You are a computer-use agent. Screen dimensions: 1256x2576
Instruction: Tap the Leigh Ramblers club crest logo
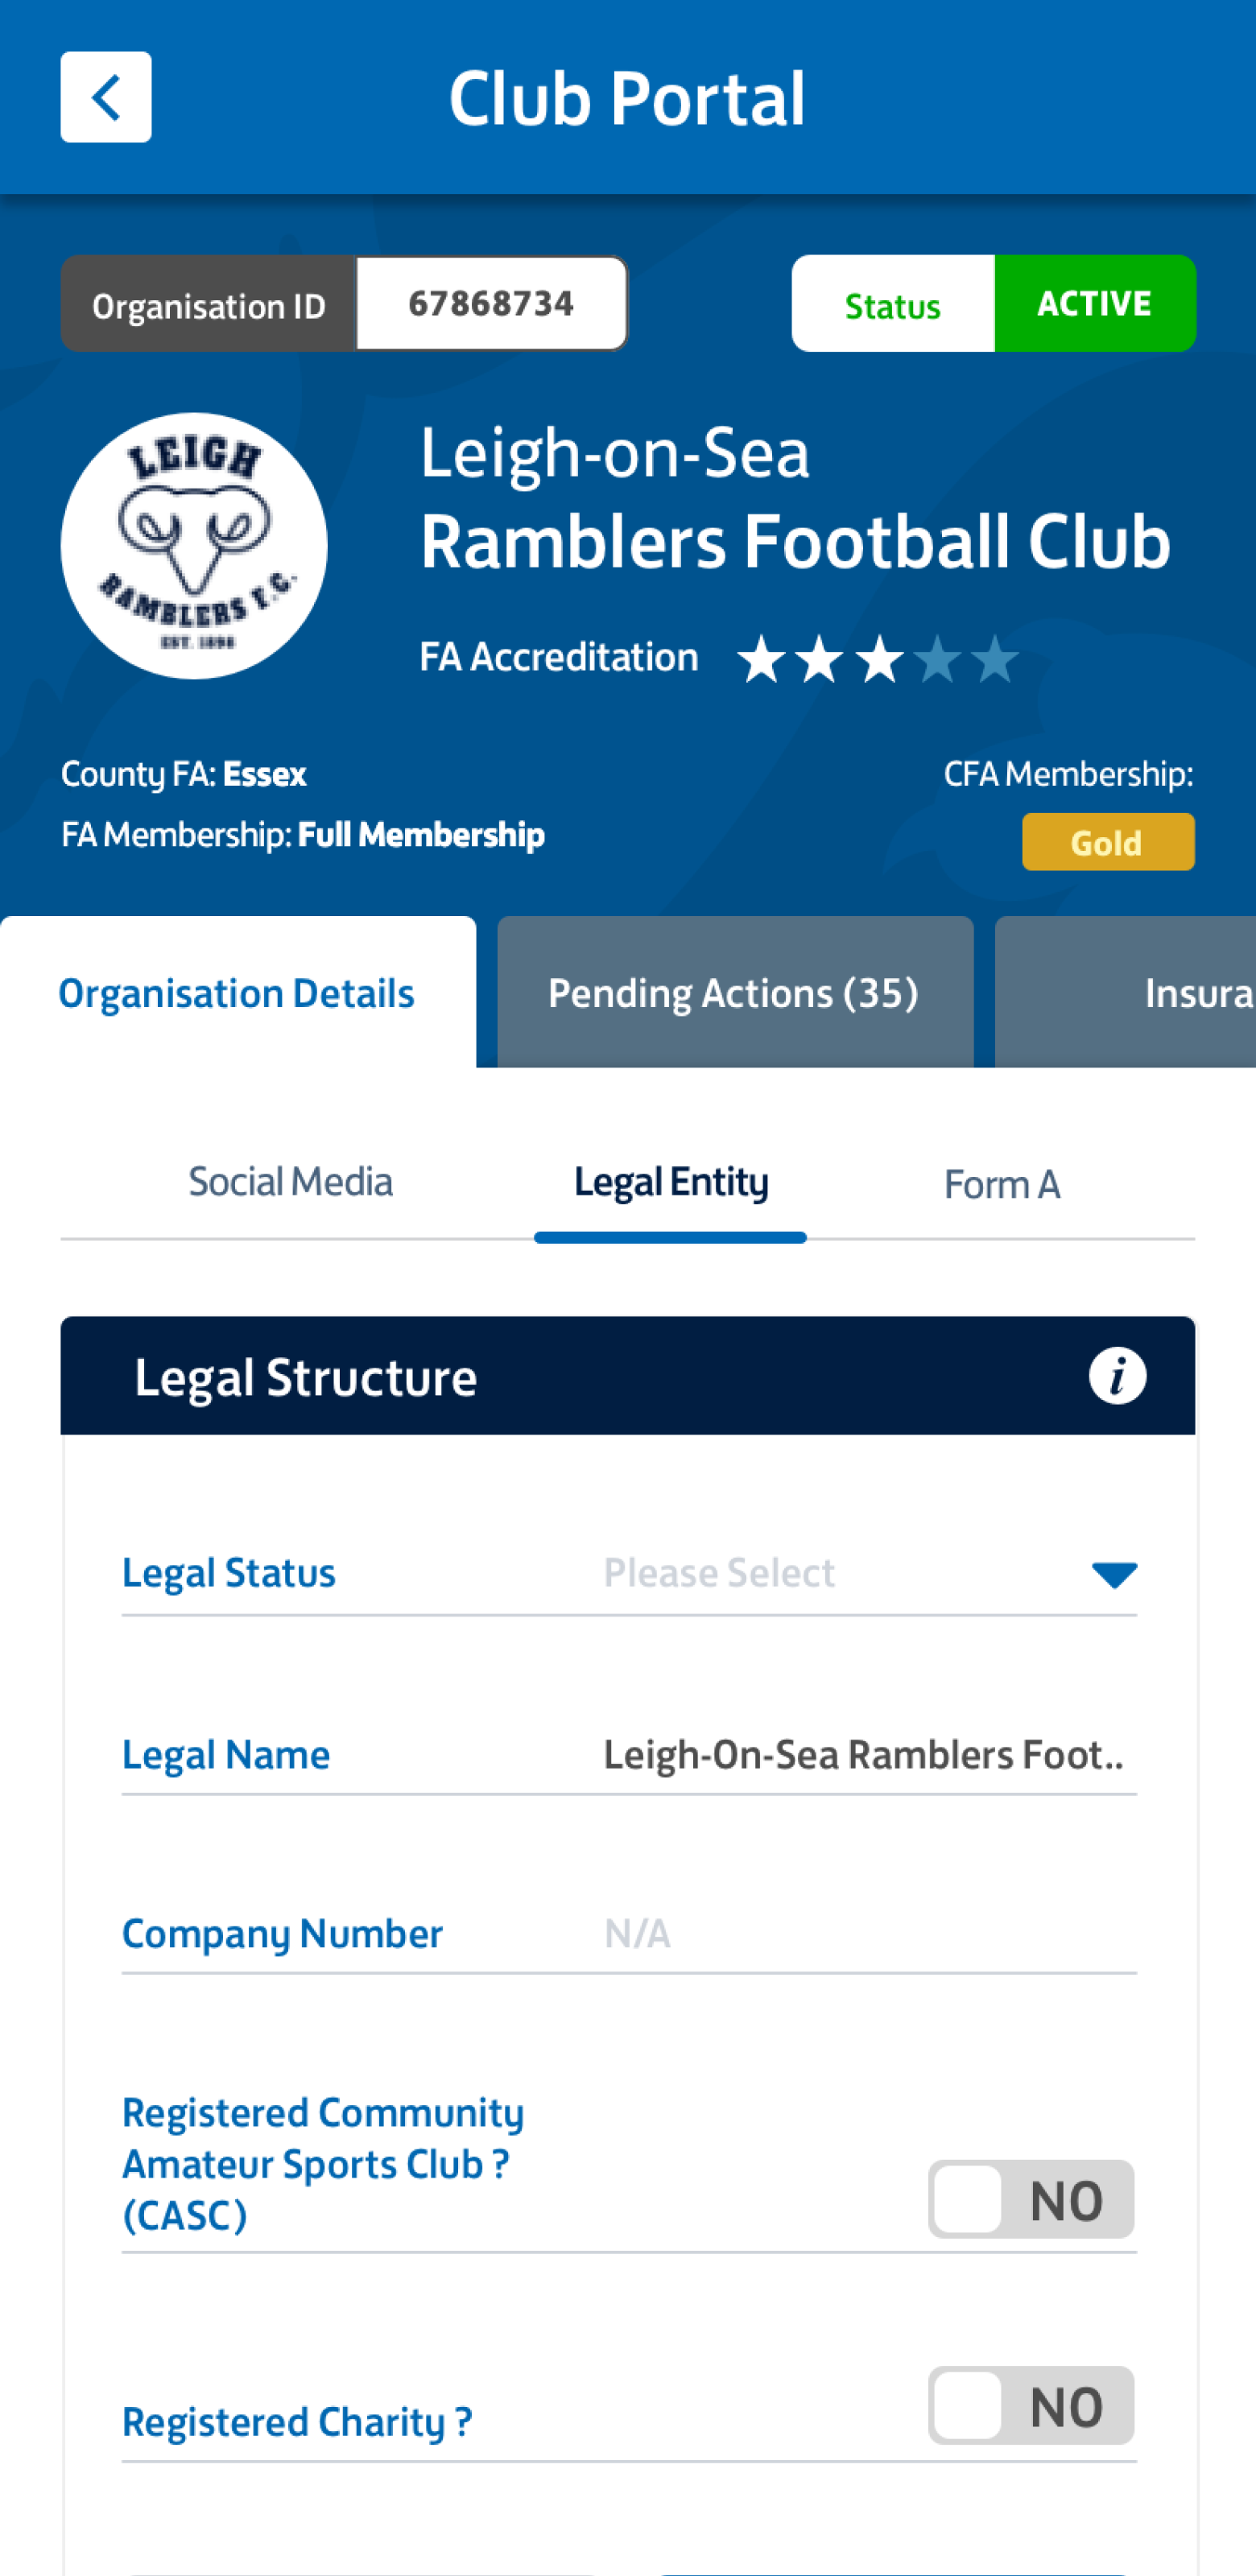pos(194,546)
